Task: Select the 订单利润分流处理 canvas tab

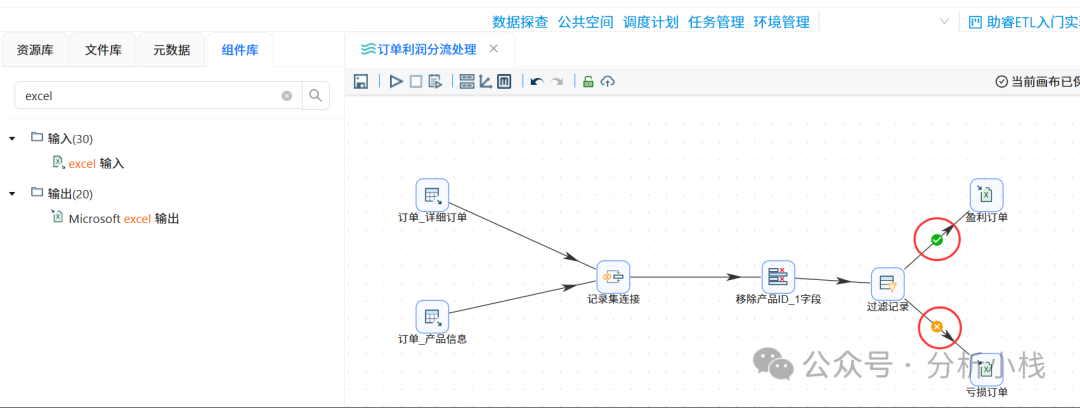Action: click(418, 49)
